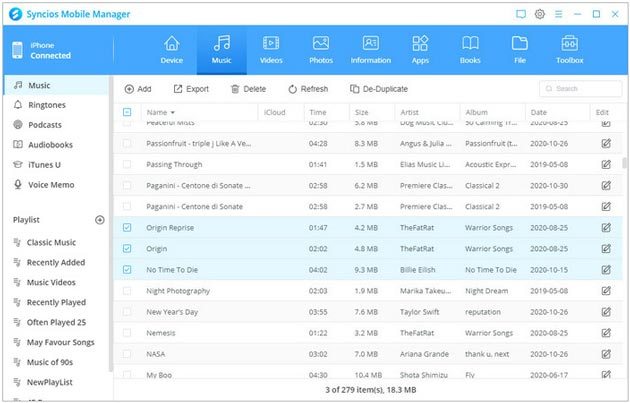Edit tags for NASA
Viewport: 630px width, 403px height.
point(606,354)
